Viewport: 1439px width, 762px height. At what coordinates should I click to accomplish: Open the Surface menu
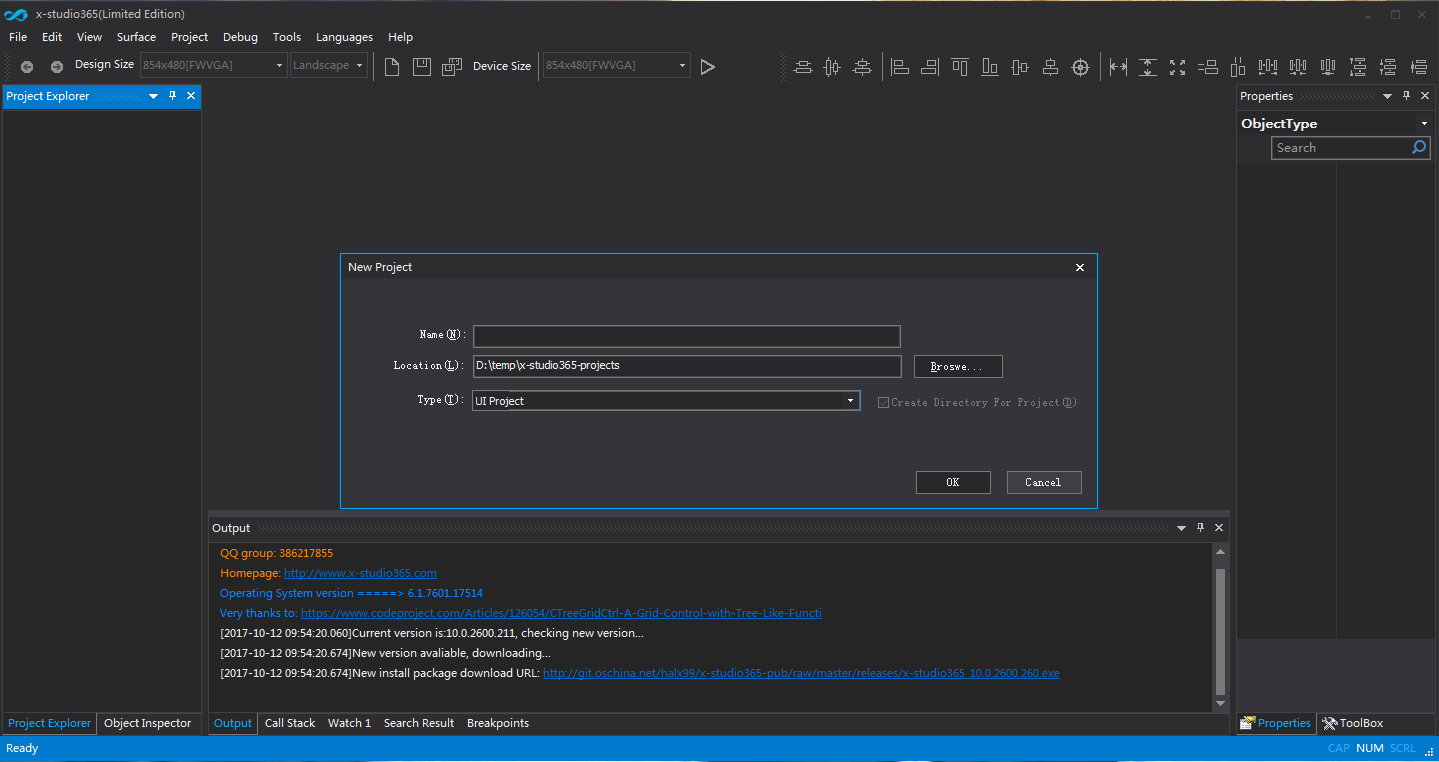point(136,37)
